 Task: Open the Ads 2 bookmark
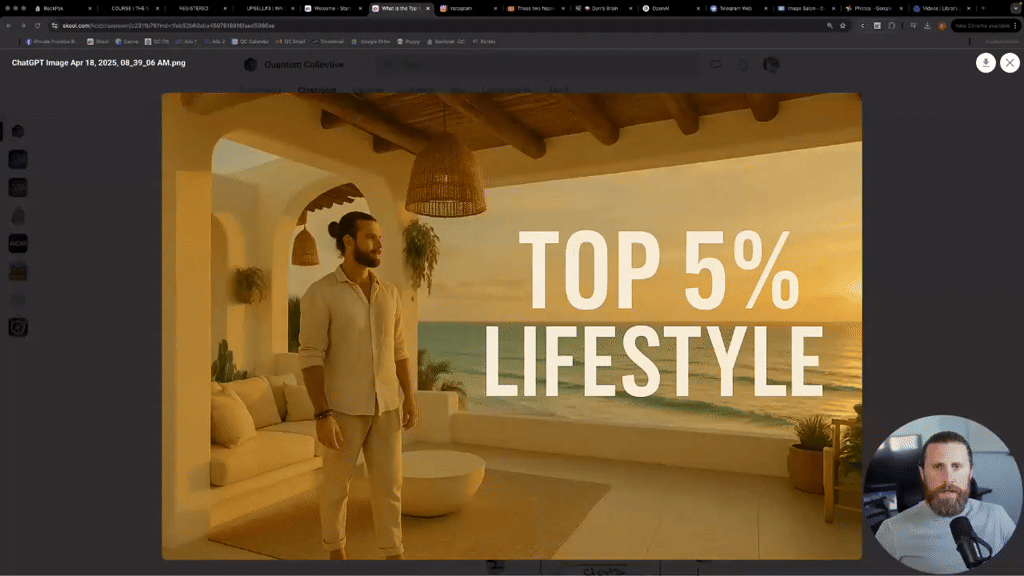tap(214, 41)
